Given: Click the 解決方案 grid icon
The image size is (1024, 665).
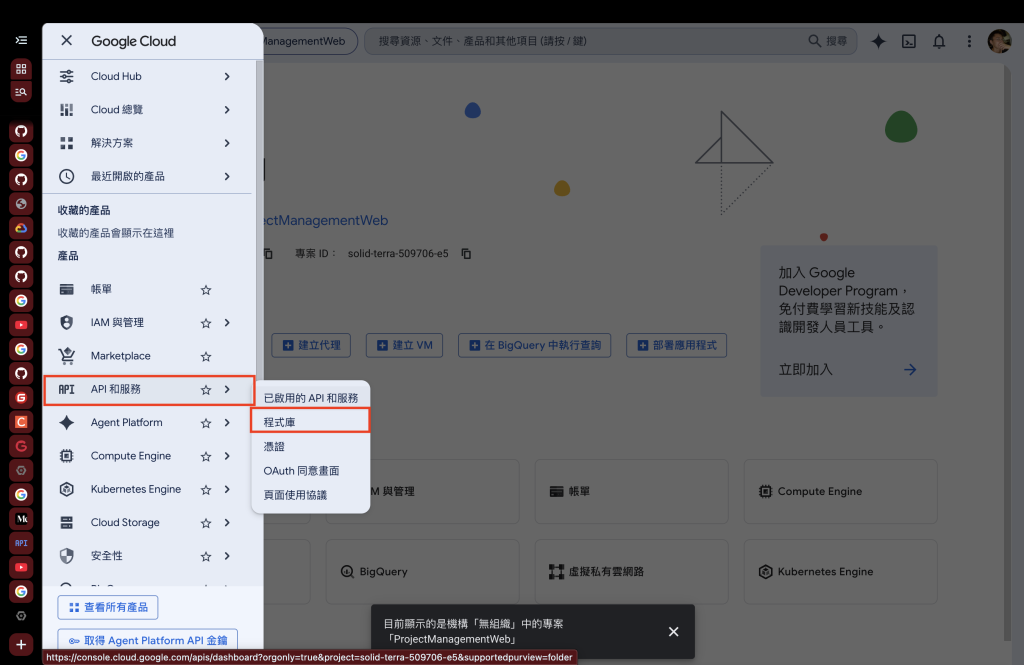Looking at the screenshot, I should (x=67, y=143).
